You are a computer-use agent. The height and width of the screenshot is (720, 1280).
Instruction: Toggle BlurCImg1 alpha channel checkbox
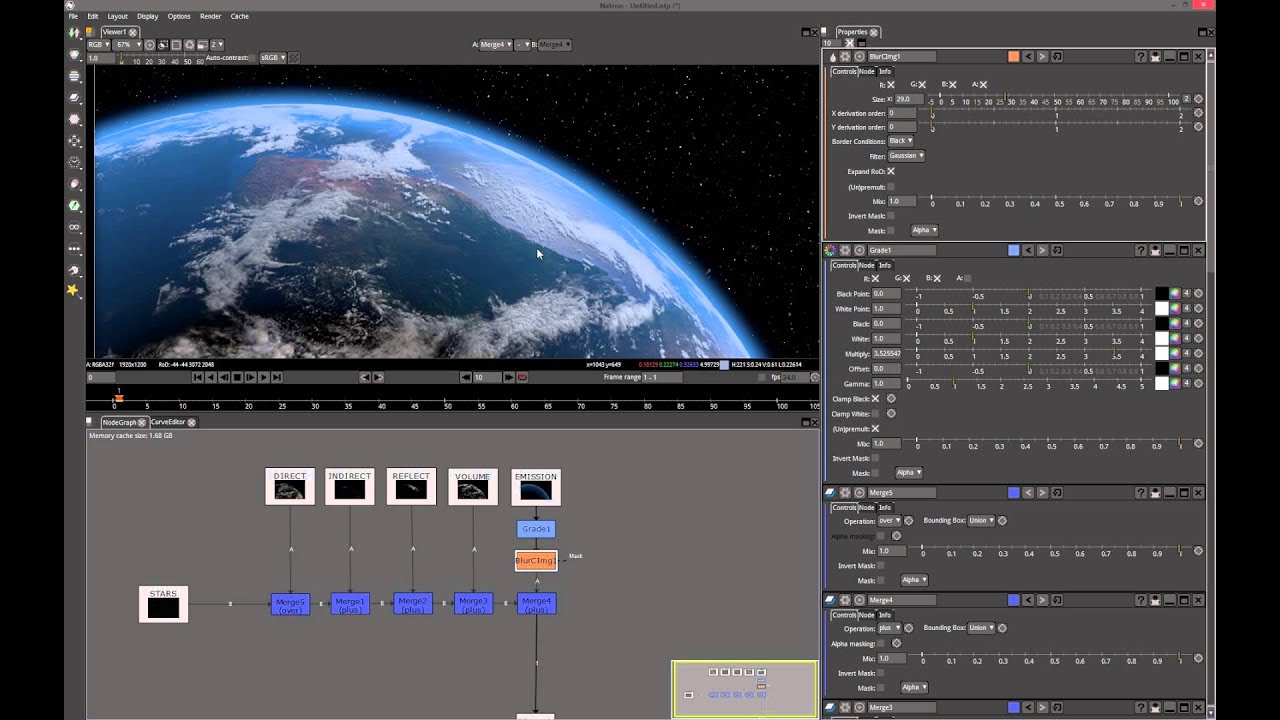[983, 85]
